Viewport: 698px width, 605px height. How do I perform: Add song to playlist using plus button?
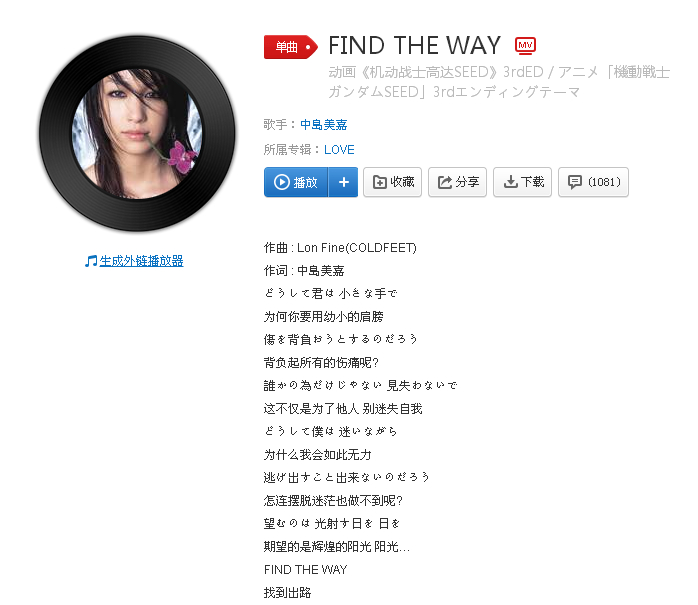pos(343,182)
